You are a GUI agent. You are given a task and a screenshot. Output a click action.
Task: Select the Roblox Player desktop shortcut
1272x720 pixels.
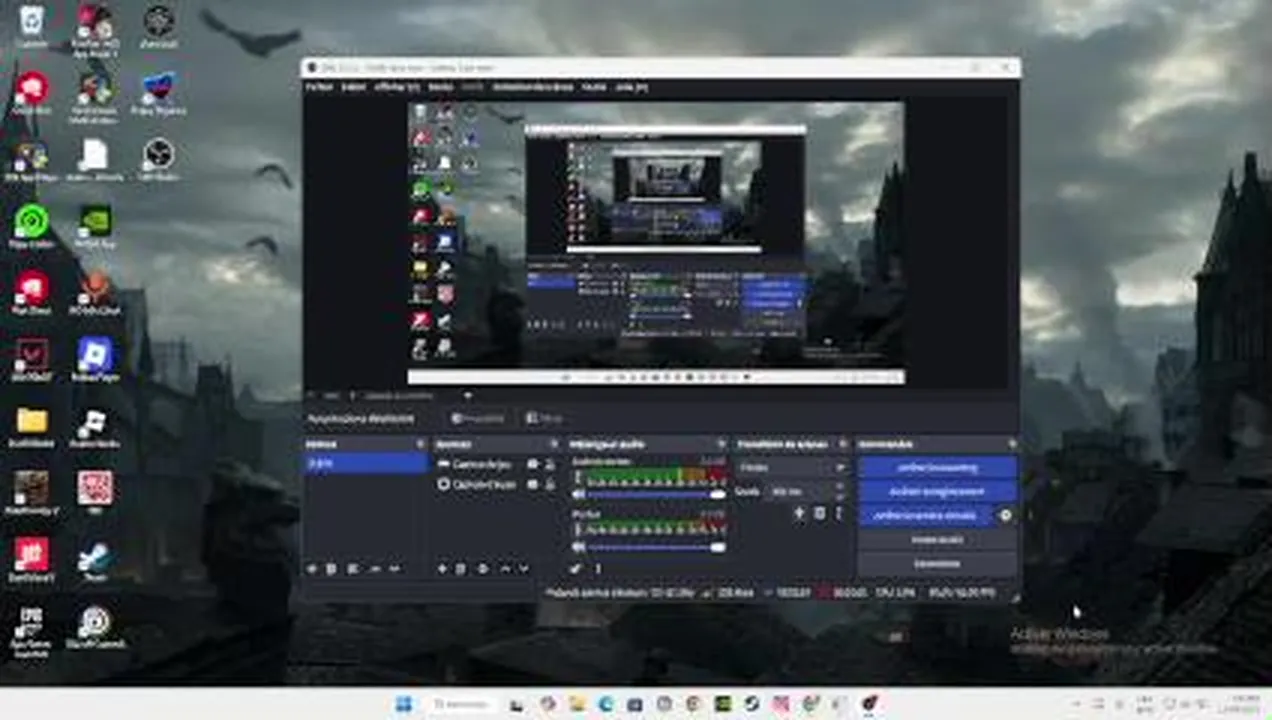click(x=95, y=360)
